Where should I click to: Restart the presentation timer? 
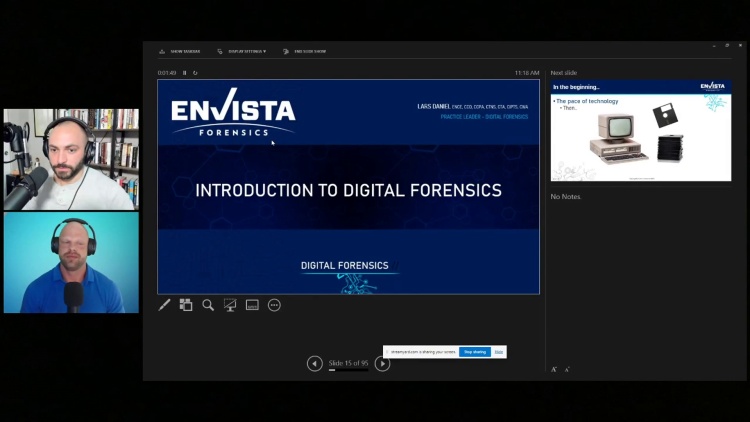pyautogui.click(x=195, y=73)
